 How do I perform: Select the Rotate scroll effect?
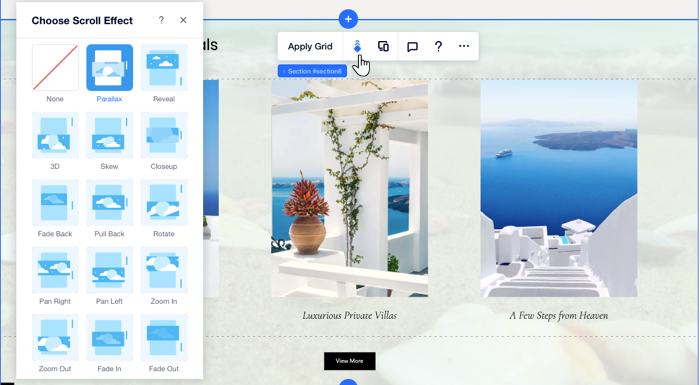coord(164,202)
